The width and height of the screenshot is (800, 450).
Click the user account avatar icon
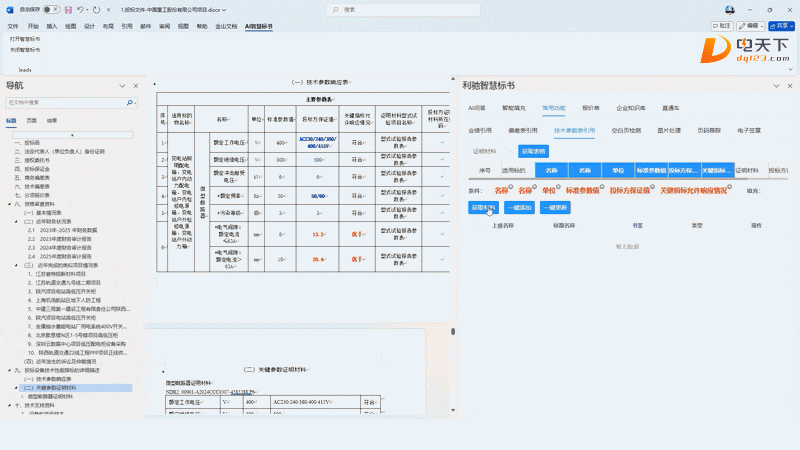730,10
